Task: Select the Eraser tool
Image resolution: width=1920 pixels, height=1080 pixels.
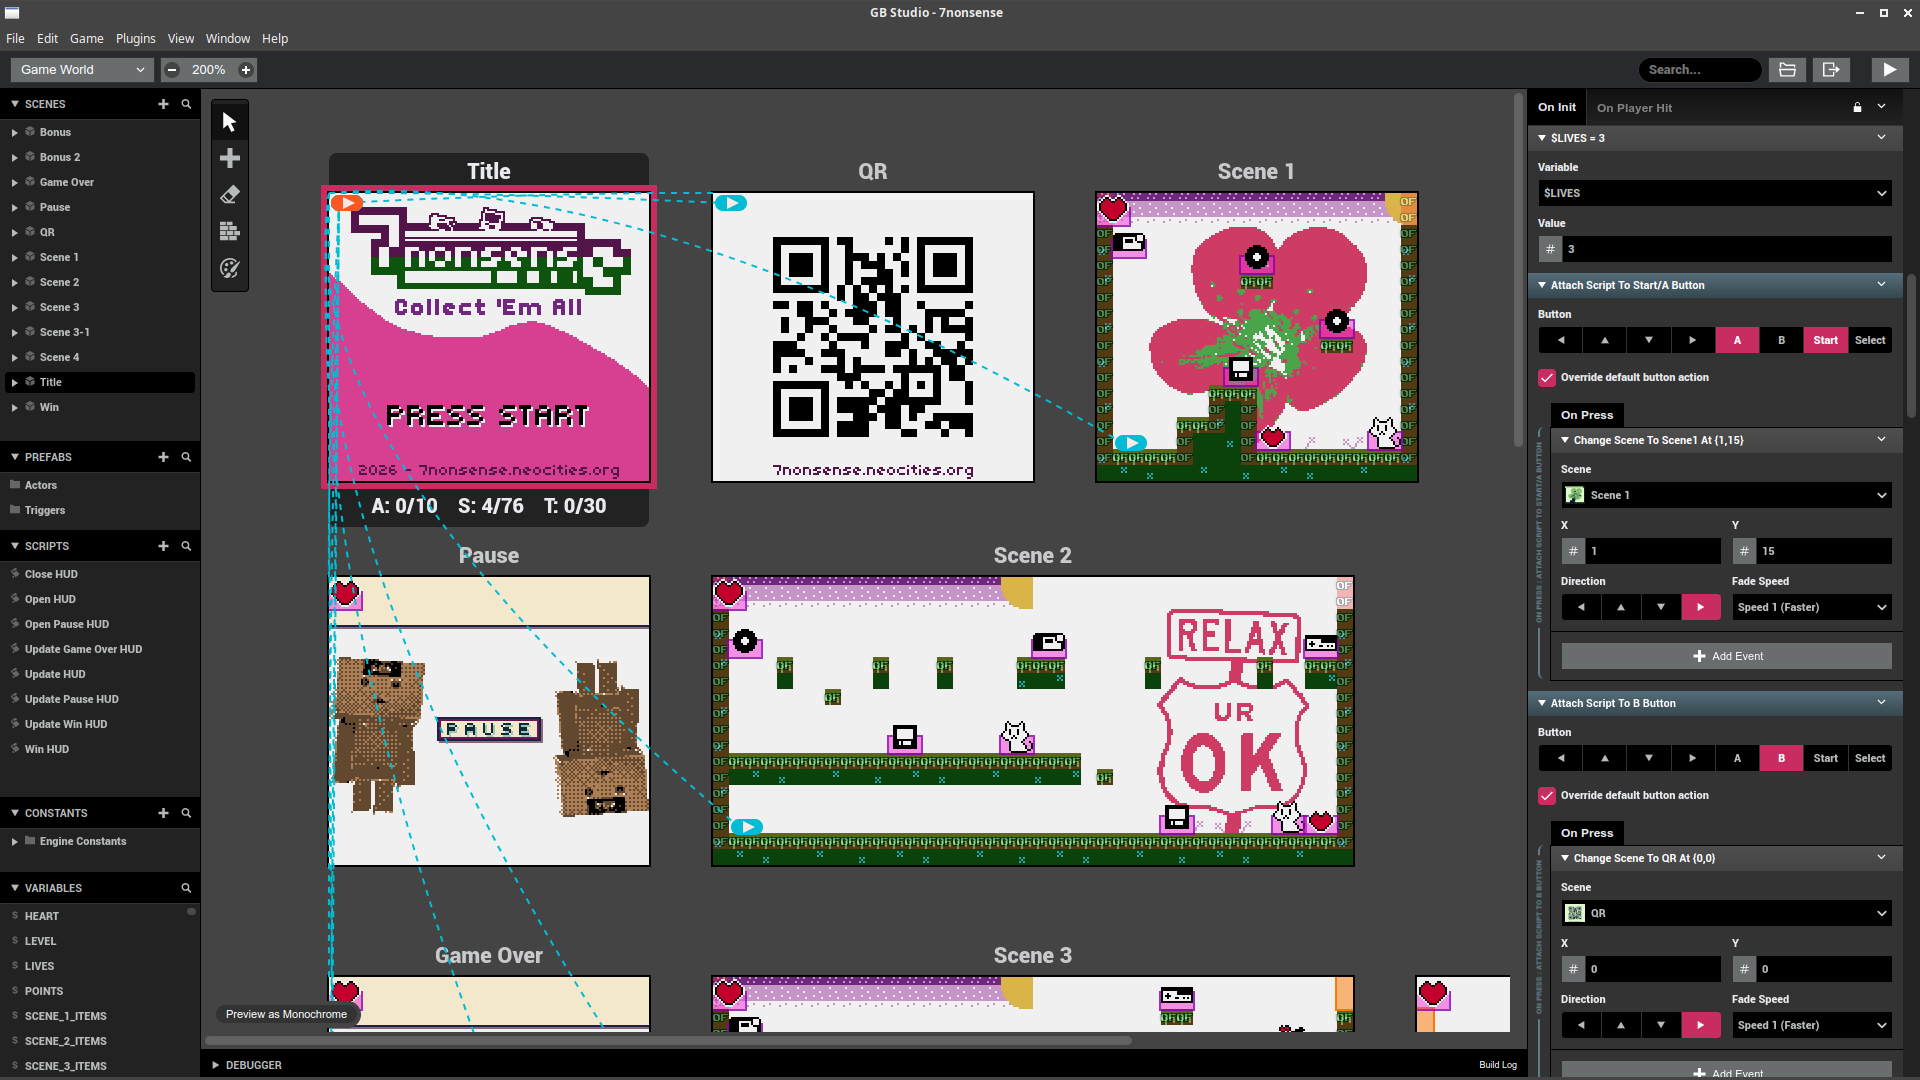Action: coord(229,194)
